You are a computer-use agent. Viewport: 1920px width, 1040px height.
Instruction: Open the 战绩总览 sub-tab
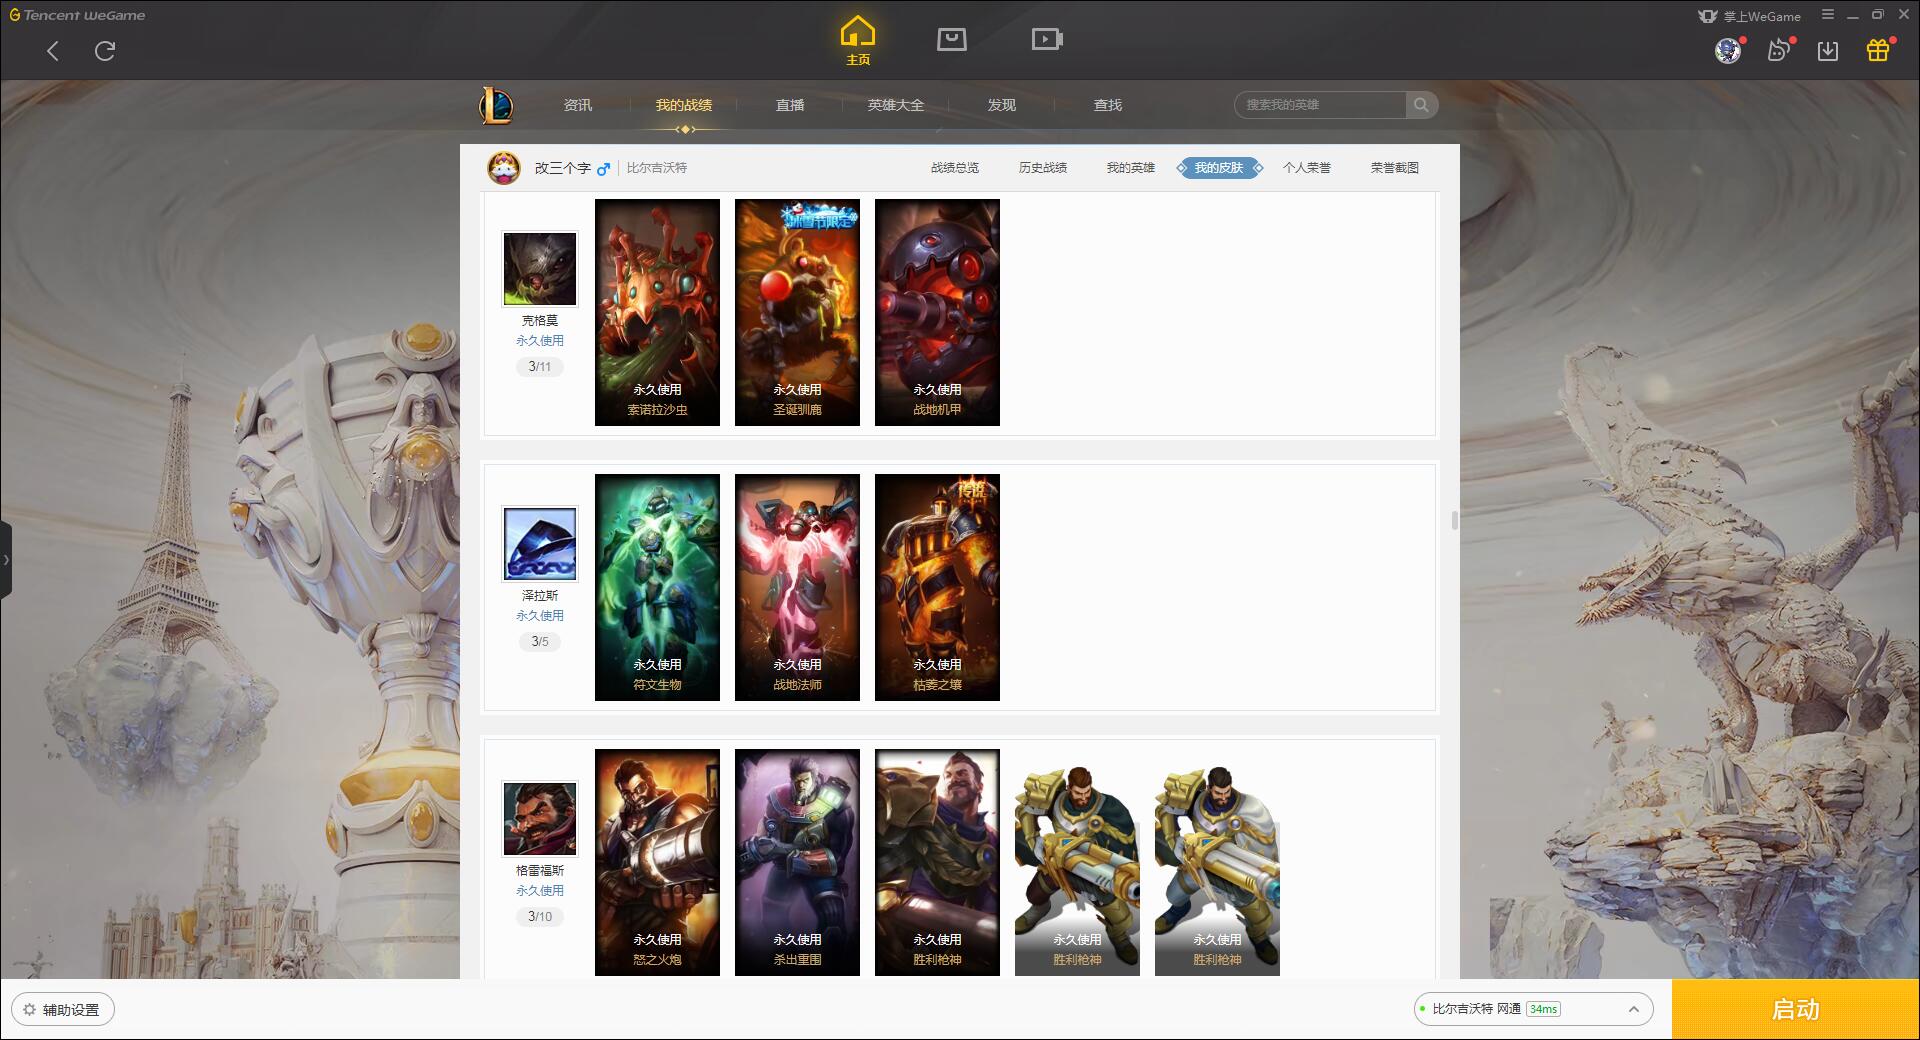(955, 168)
